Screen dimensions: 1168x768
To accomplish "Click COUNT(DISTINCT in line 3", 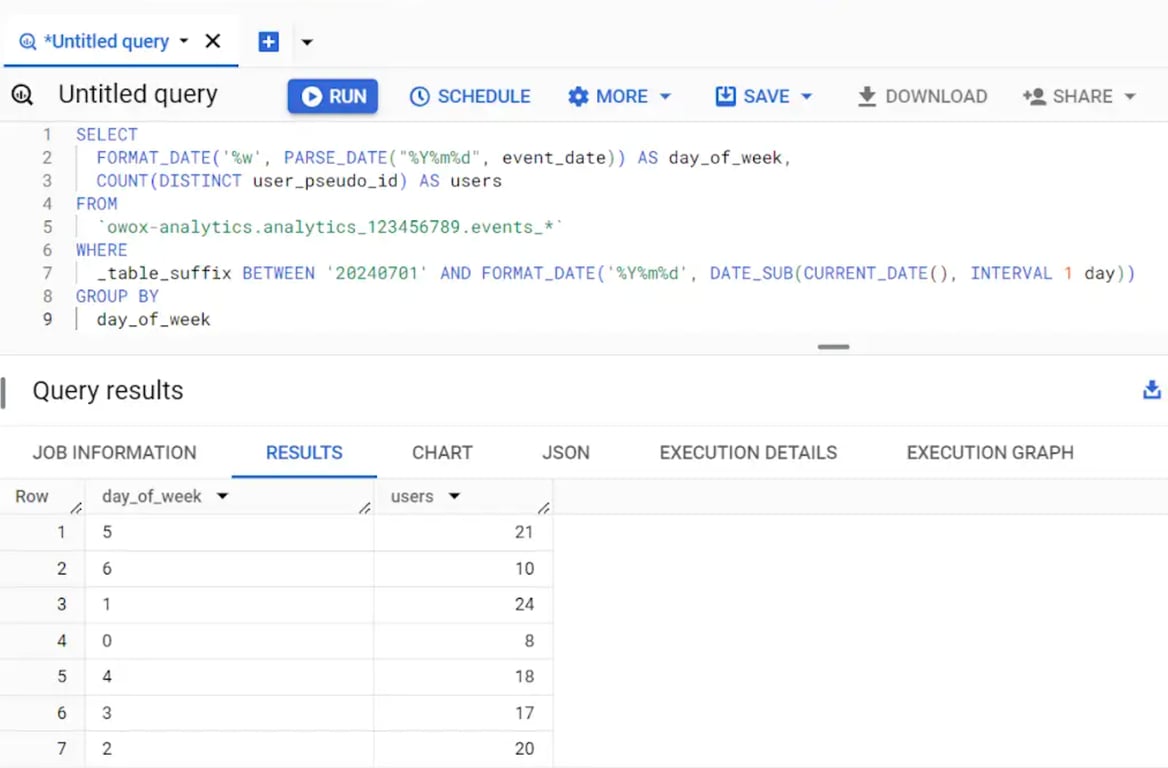I will [169, 181].
